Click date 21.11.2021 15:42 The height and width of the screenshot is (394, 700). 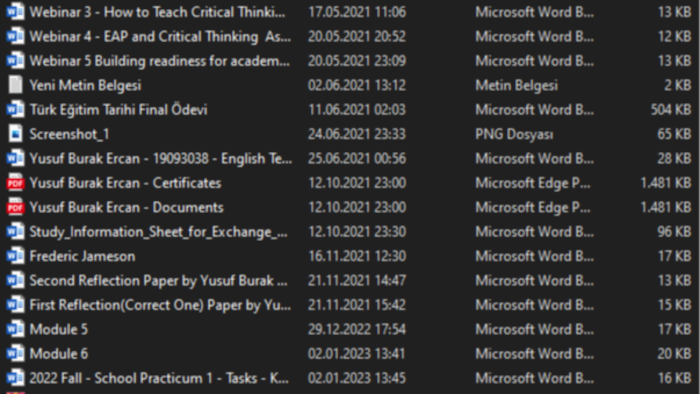[x=357, y=305]
